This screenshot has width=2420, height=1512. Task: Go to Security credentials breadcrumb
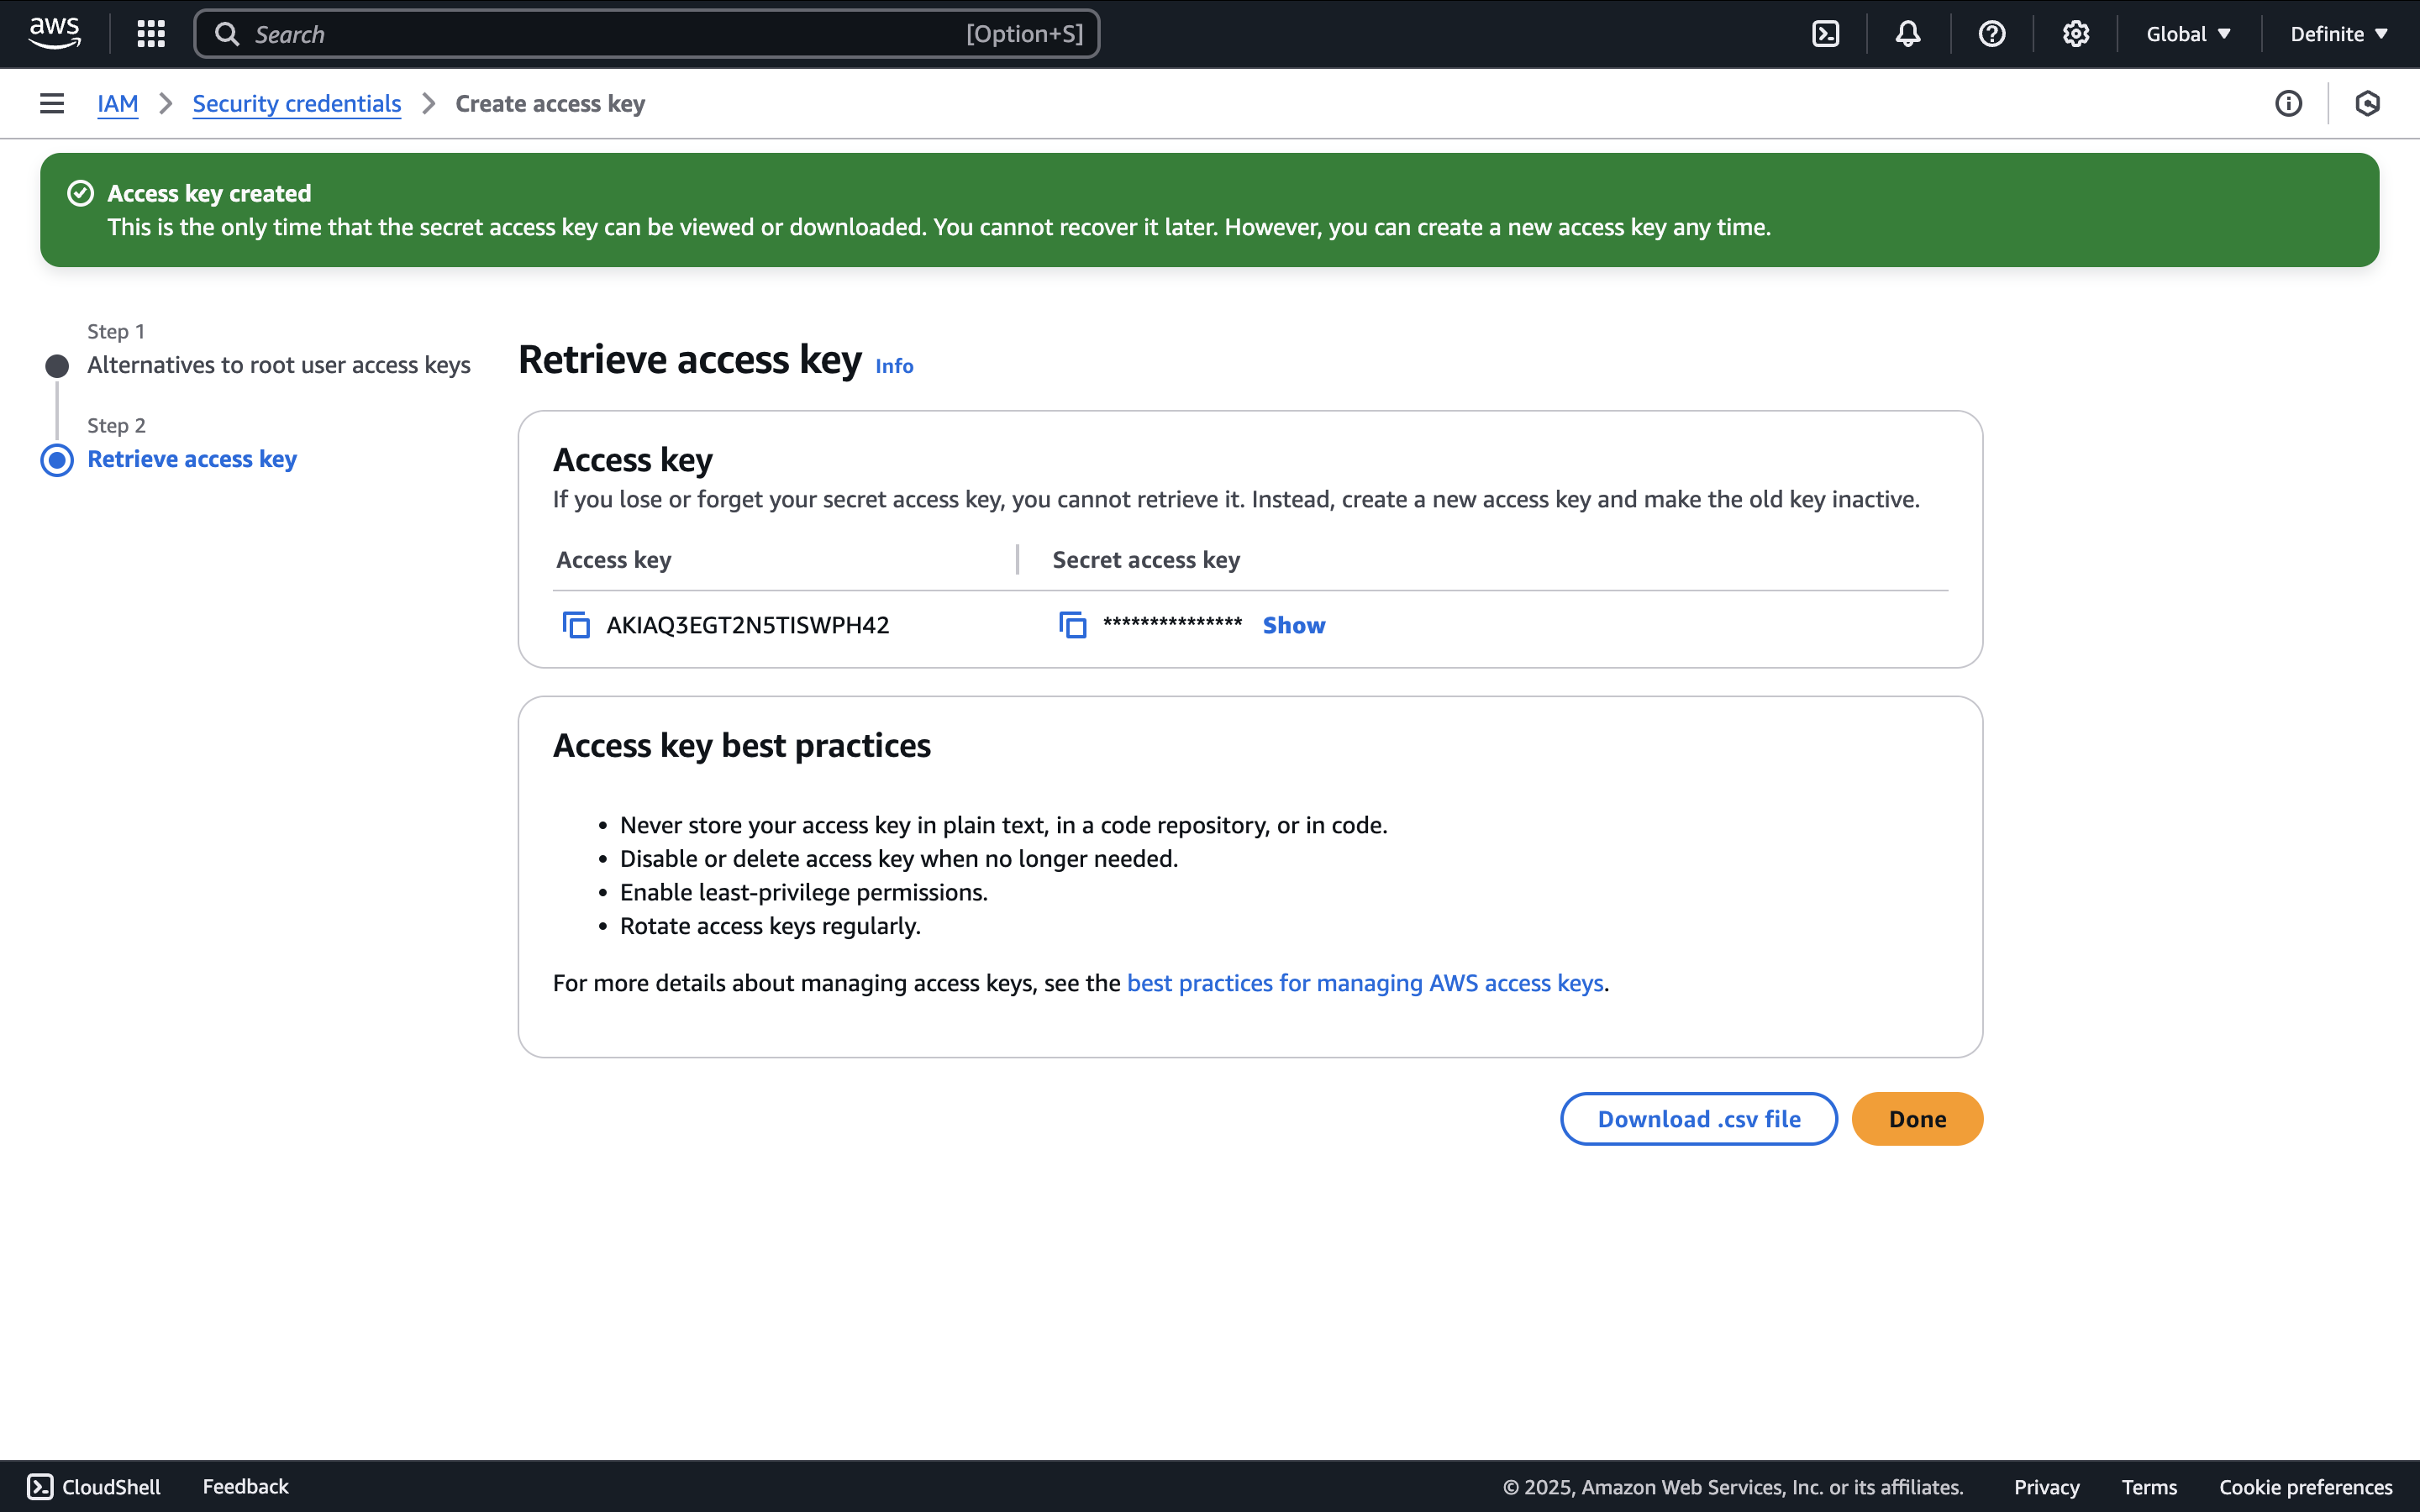tap(296, 103)
